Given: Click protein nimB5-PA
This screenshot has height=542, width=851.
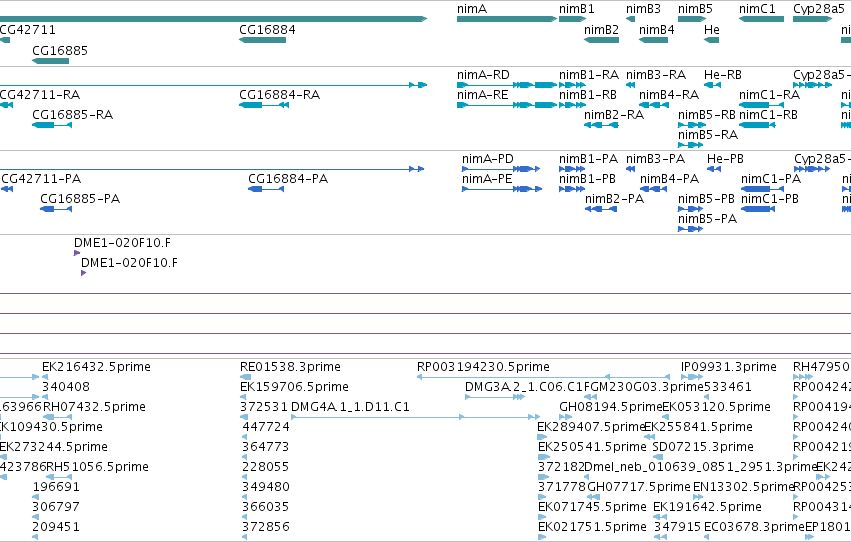Looking at the screenshot, I should point(690,229).
